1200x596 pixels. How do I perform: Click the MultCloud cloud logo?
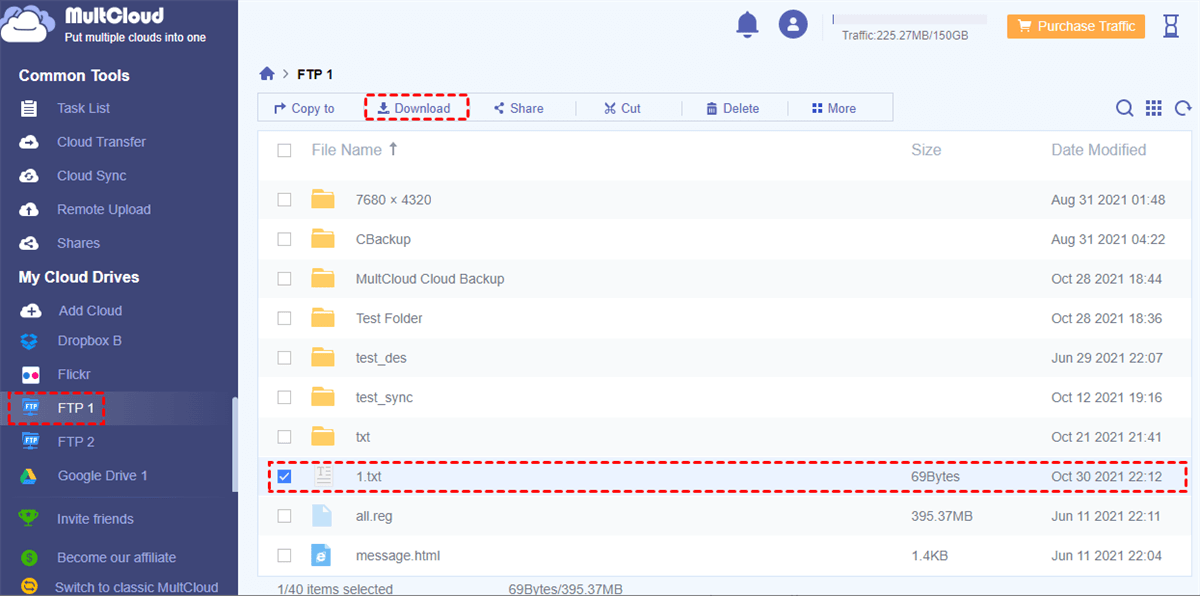coord(28,23)
